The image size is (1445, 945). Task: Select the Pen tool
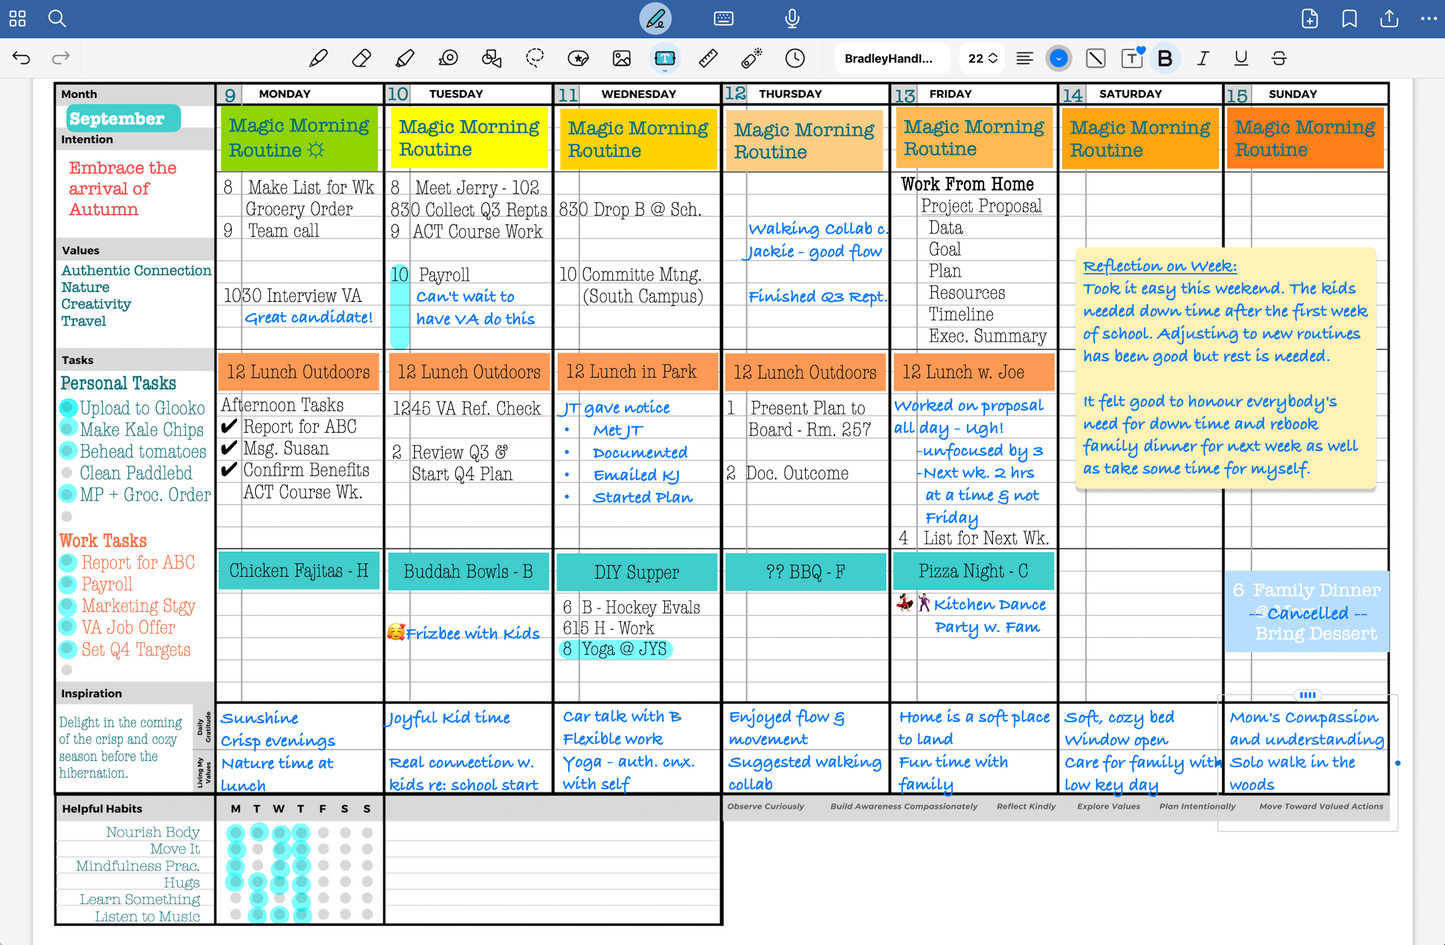click(x=318, y=59)
